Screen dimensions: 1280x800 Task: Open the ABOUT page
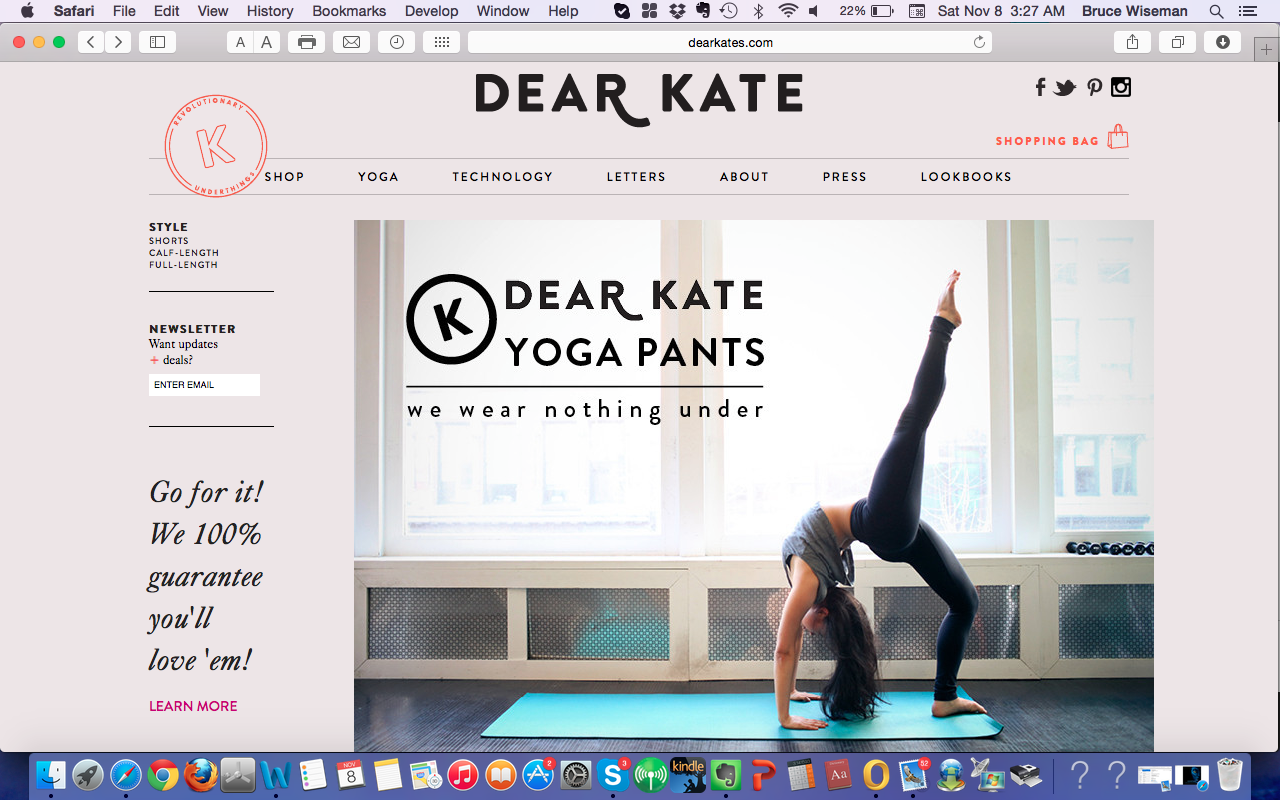coord(744,177)
